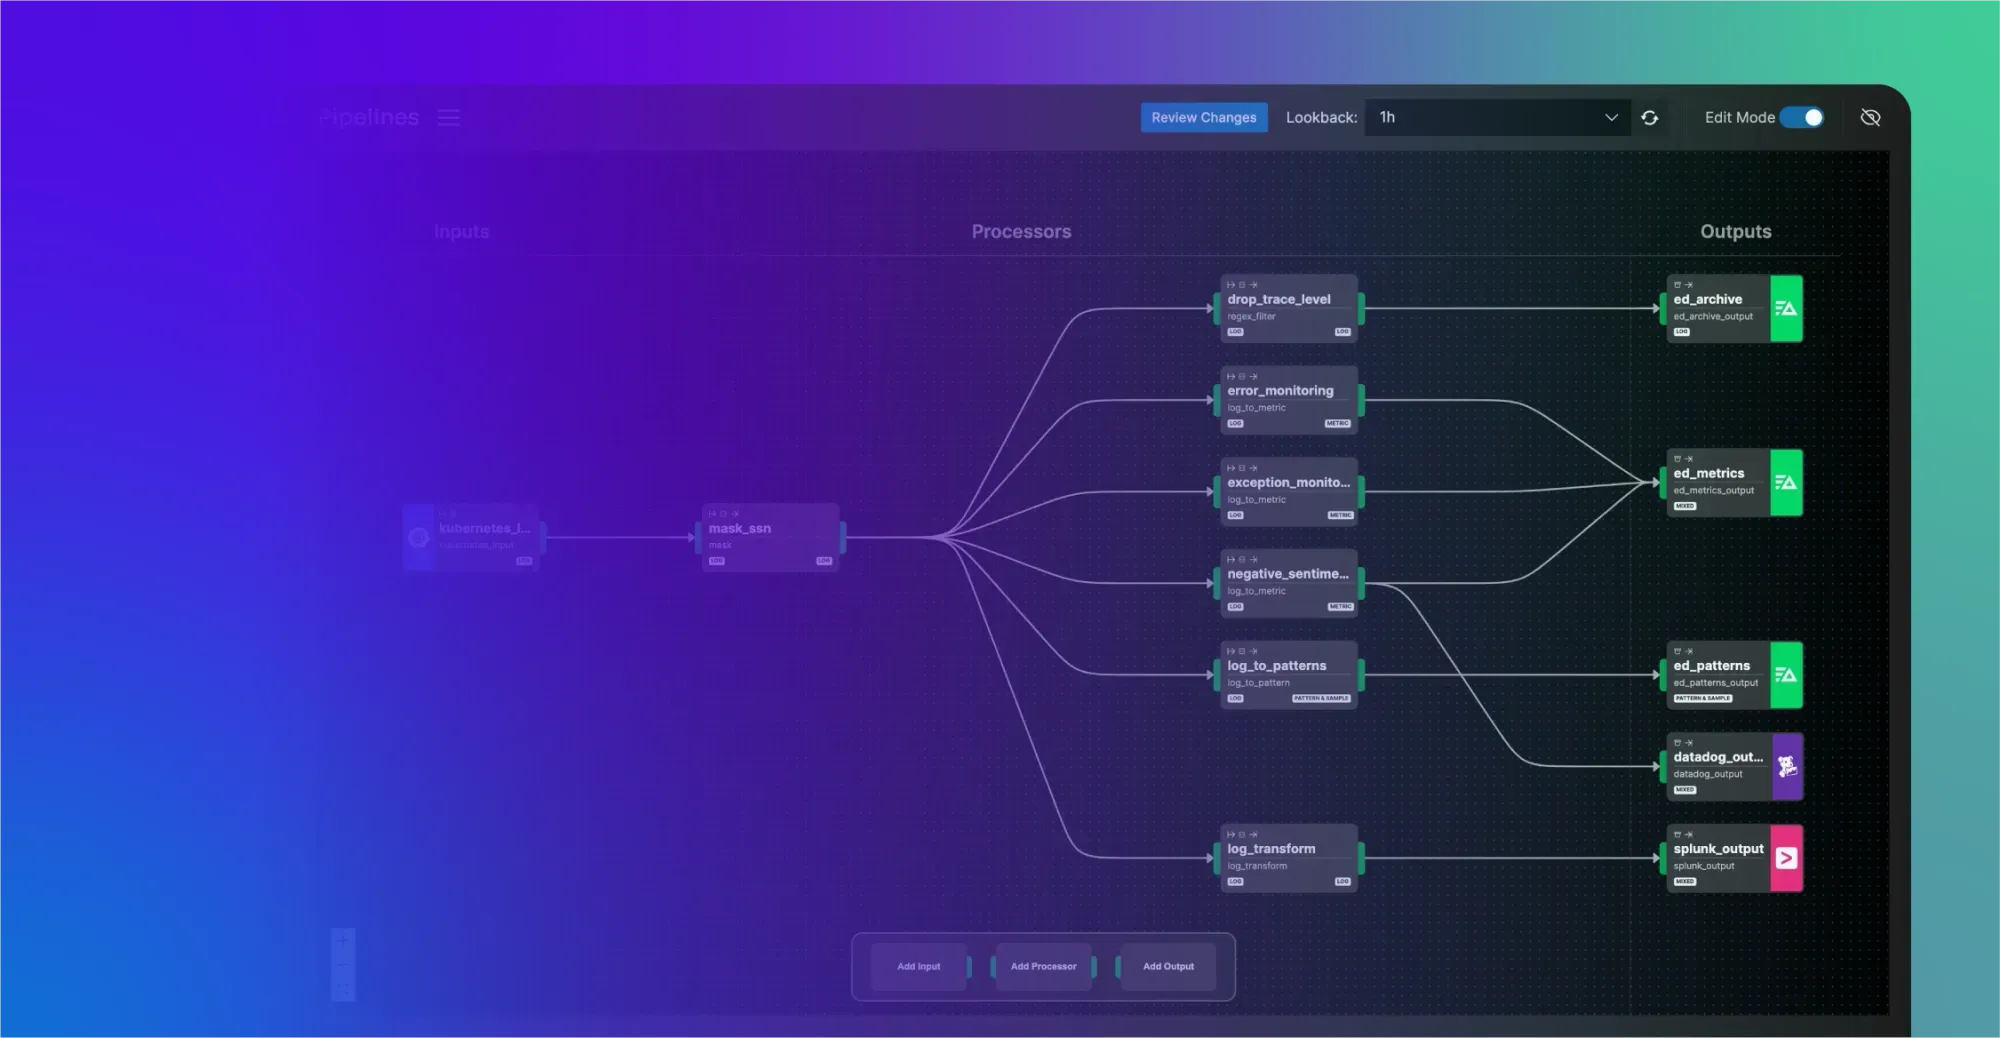
Task: Select the Processors section header
Action: pos(1022,231)
